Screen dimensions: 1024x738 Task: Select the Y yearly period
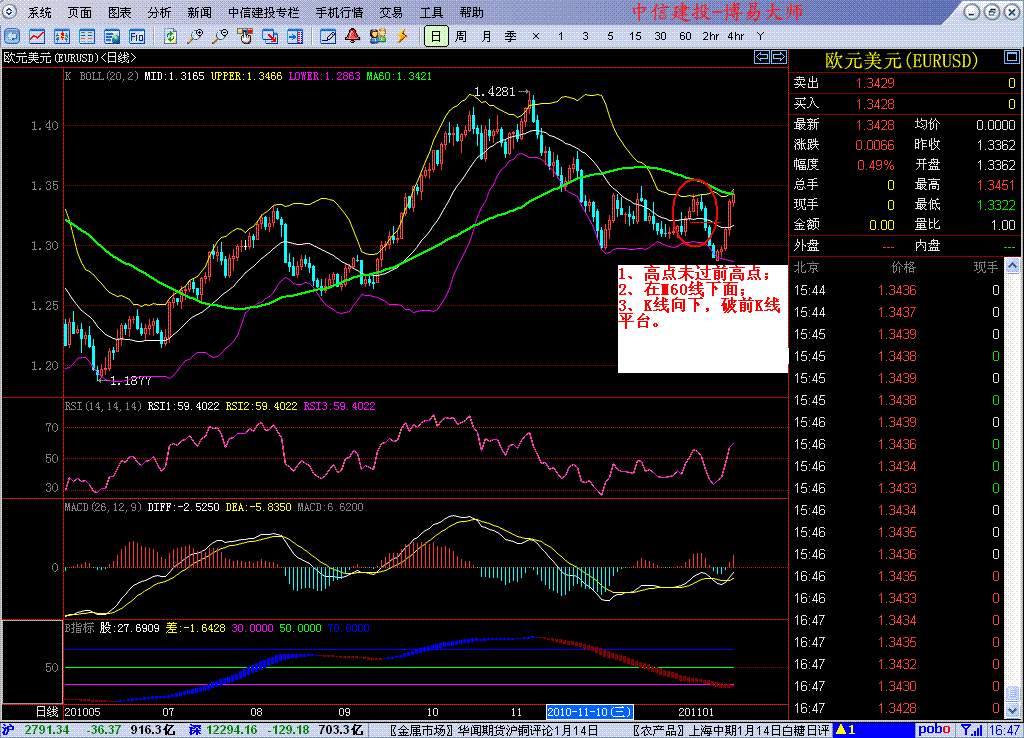[x=760, y=37]
